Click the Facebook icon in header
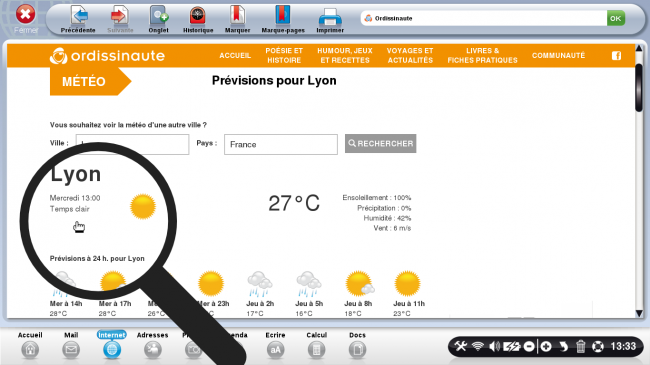 616,56
